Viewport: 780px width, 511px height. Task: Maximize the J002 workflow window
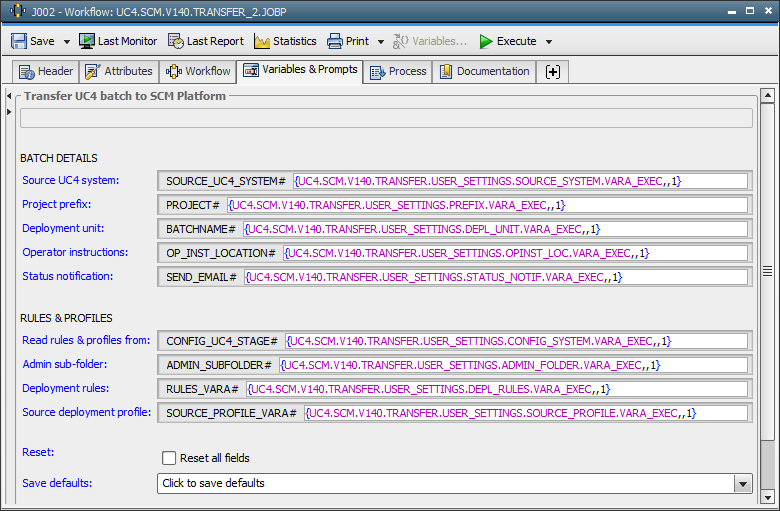(750, 11)
